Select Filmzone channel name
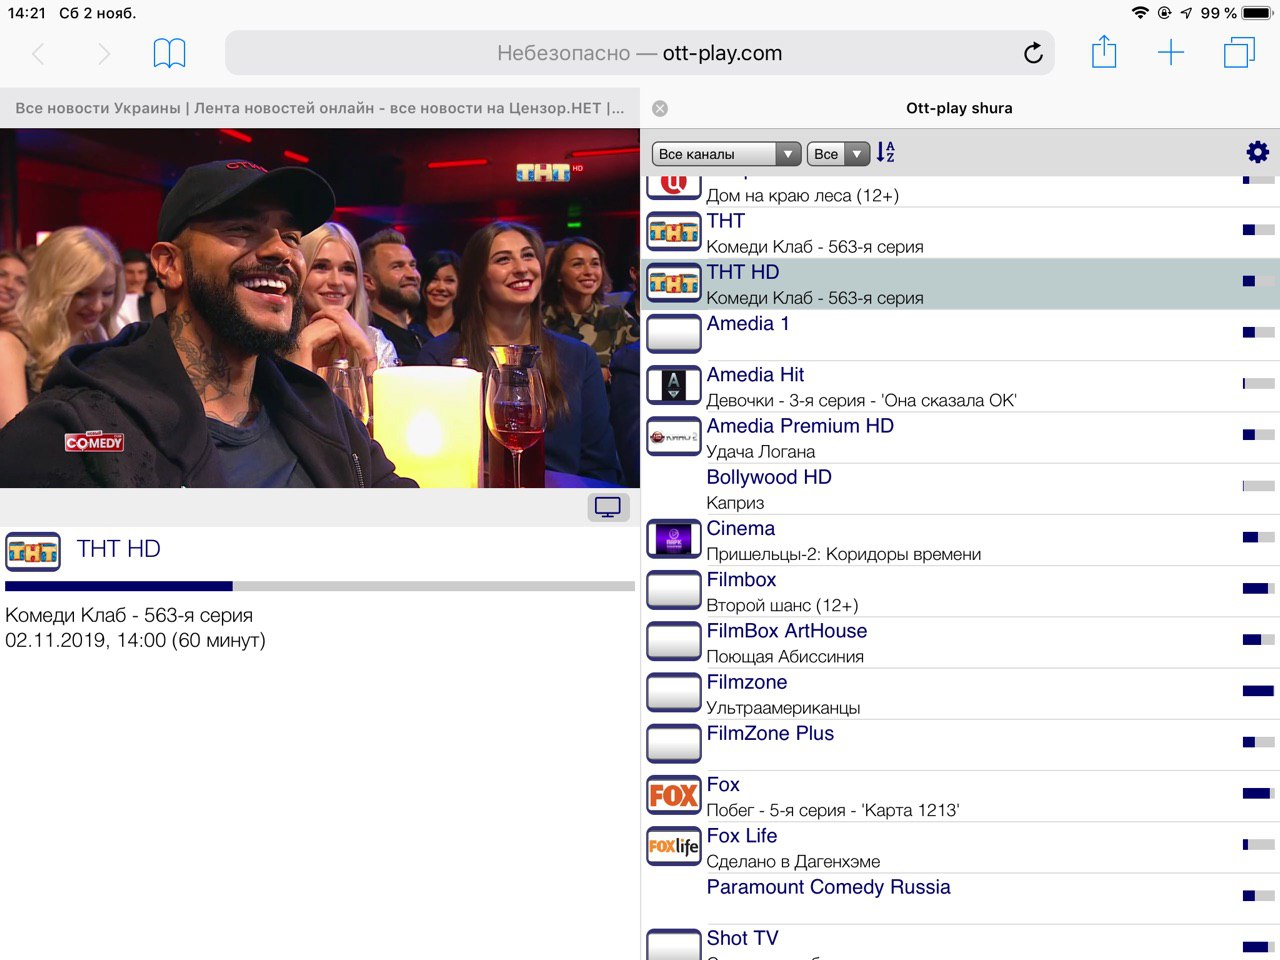 (x=747, y=682)
